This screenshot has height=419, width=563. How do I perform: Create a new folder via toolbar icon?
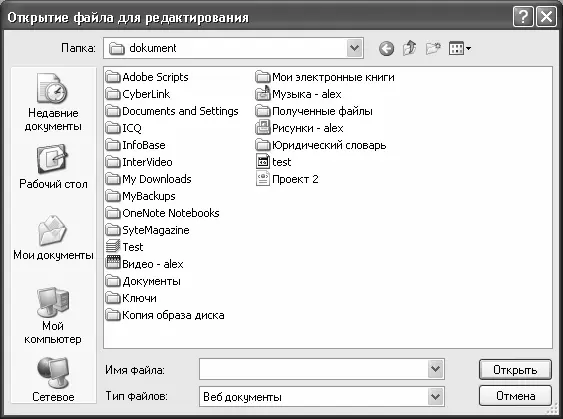click(433, 48)
